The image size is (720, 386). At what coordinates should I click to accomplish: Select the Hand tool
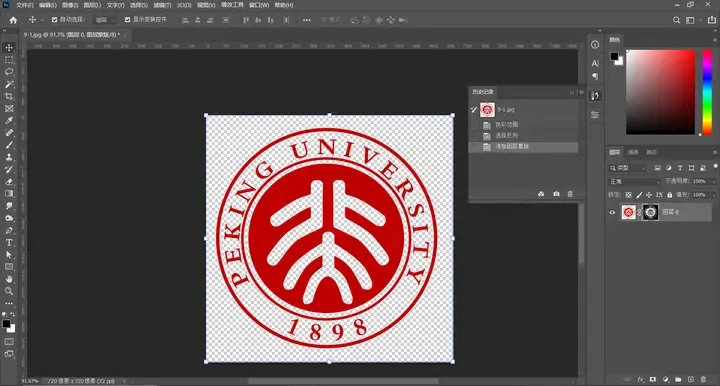[x=9, y=279]
